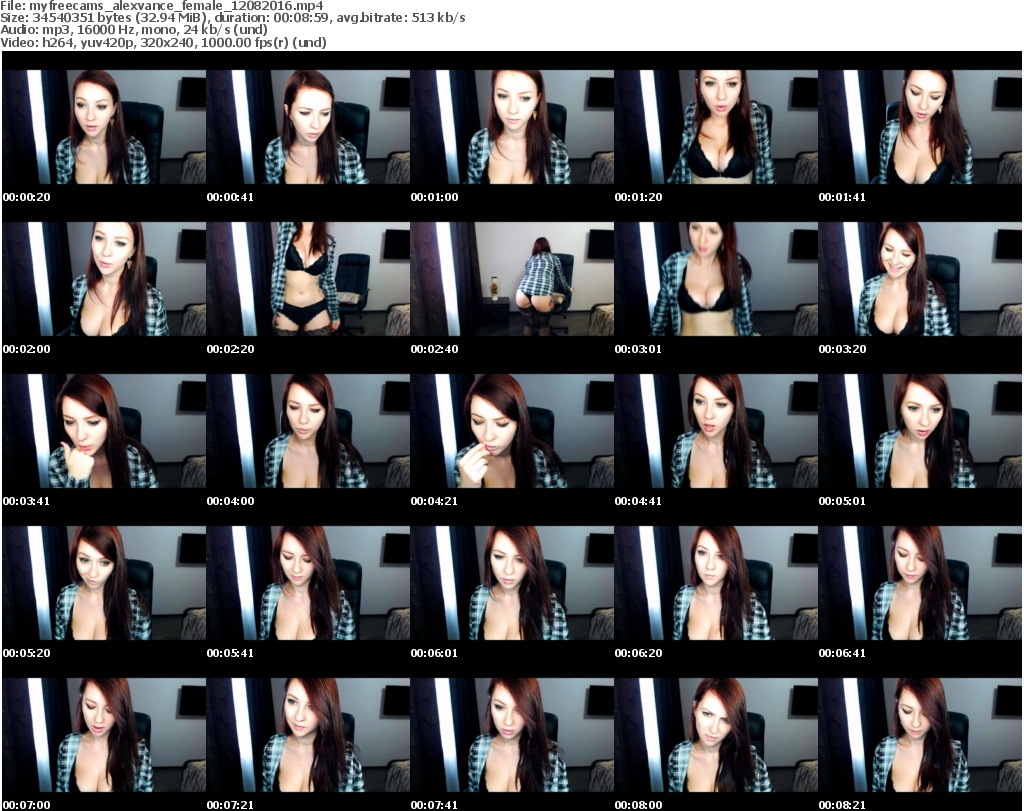Select the Size and duration info line

point(232,18)
